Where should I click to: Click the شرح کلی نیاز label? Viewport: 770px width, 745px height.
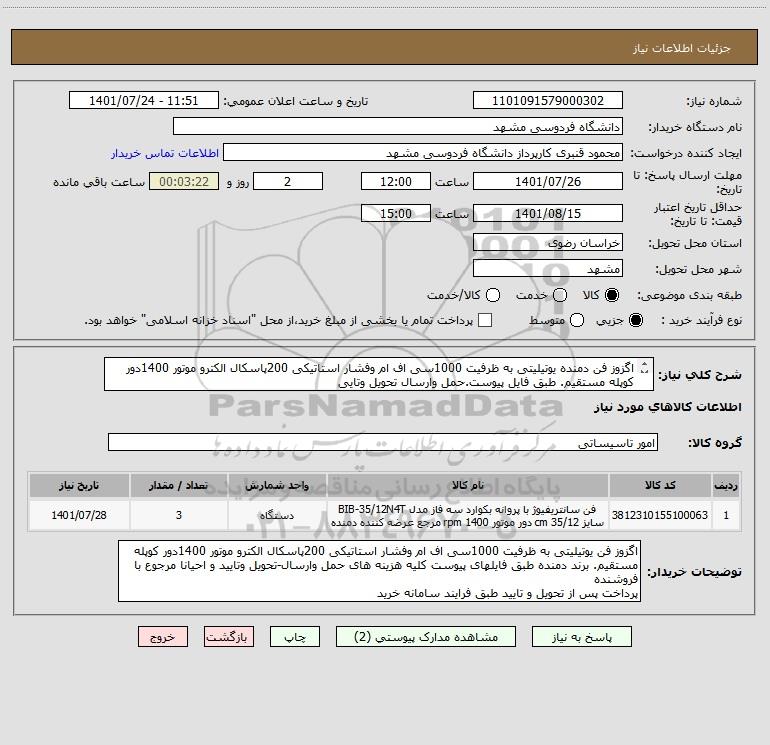[x=700, y=375]
